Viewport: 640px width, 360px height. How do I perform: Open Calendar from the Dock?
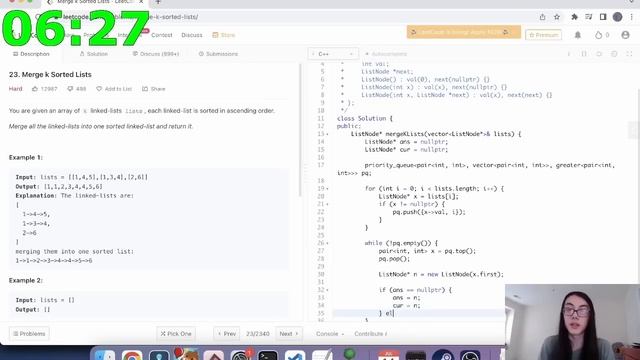[x=389, y=355]
